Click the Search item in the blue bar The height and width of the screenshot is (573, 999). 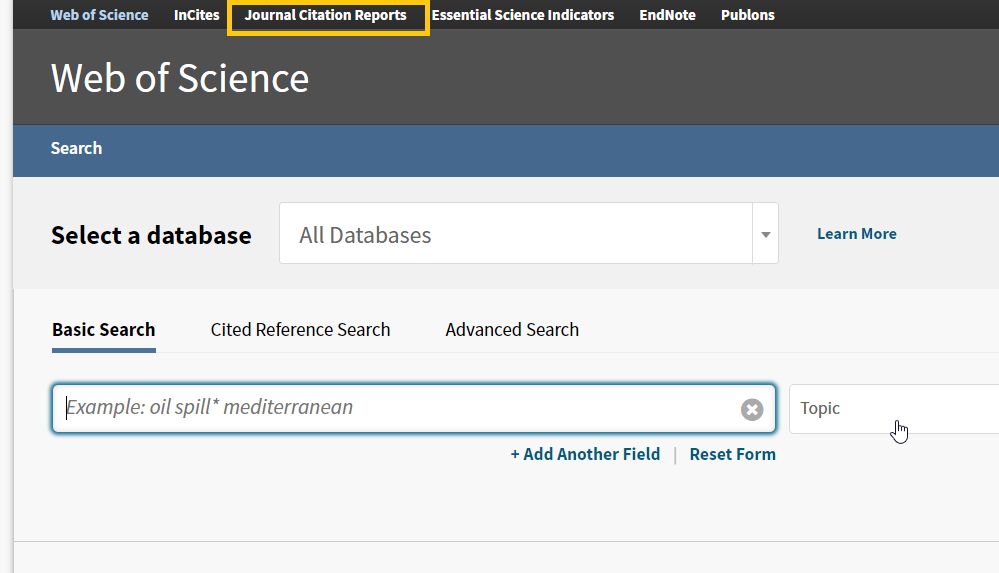[76, 148]
